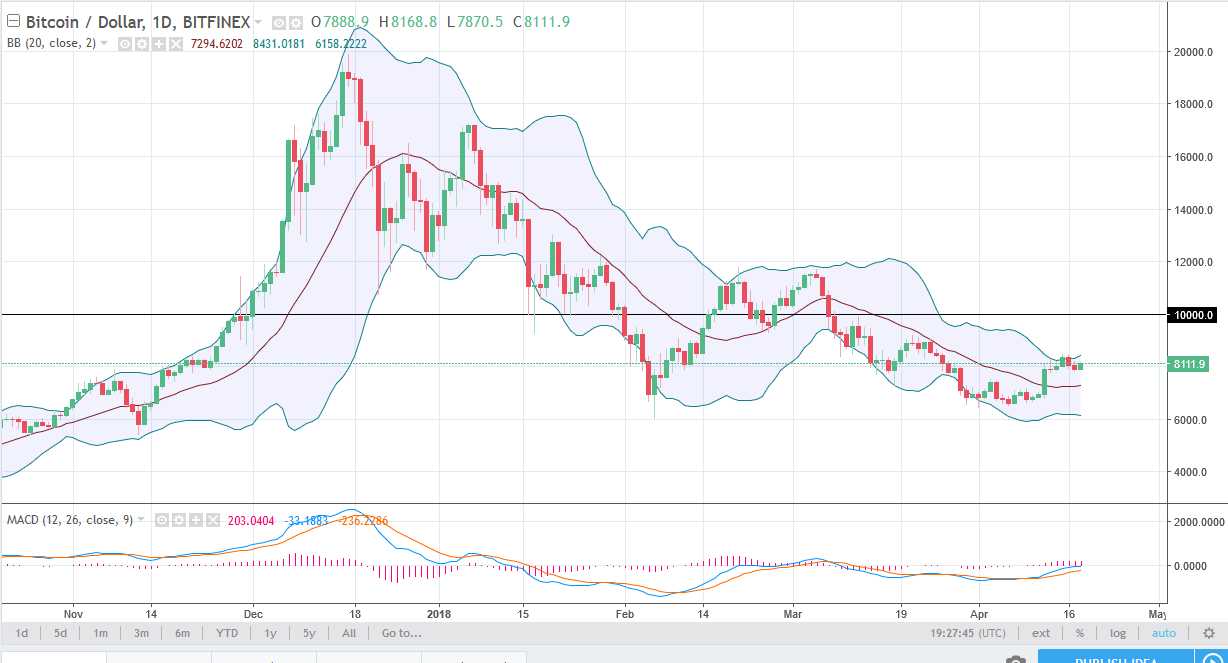Toggle extended hours with the ext button
Screen dimensions: 1228x663
coord(1041,633)
